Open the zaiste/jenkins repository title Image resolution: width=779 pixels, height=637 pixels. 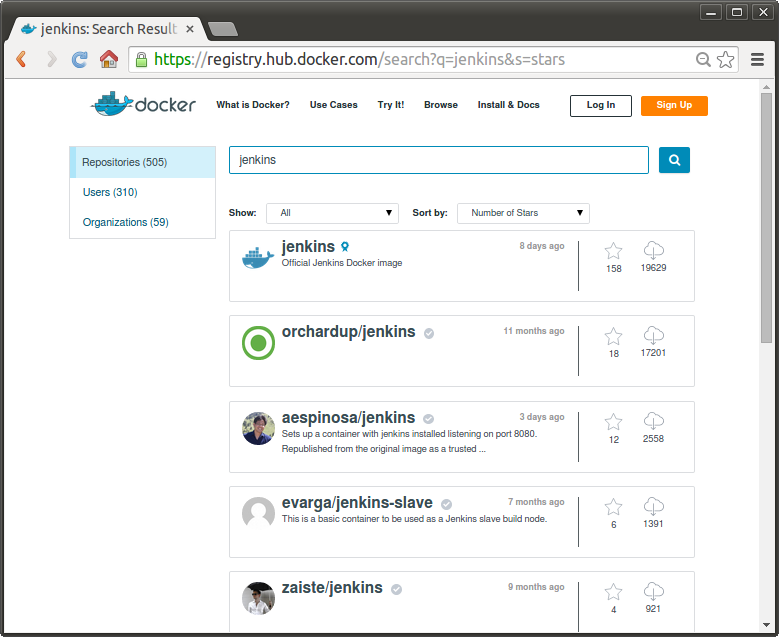(x=332, y=588)
